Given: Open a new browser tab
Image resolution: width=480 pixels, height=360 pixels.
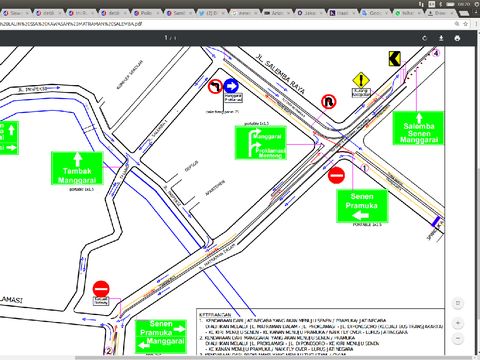Looking at the screenshot, I should (x=464, y=13).
